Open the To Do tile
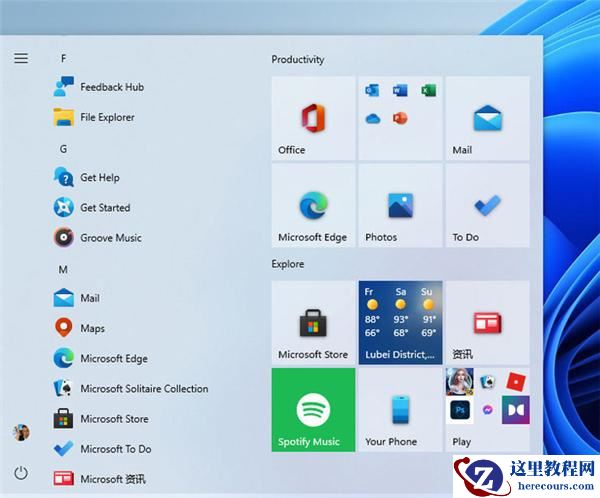 (488, 206)
